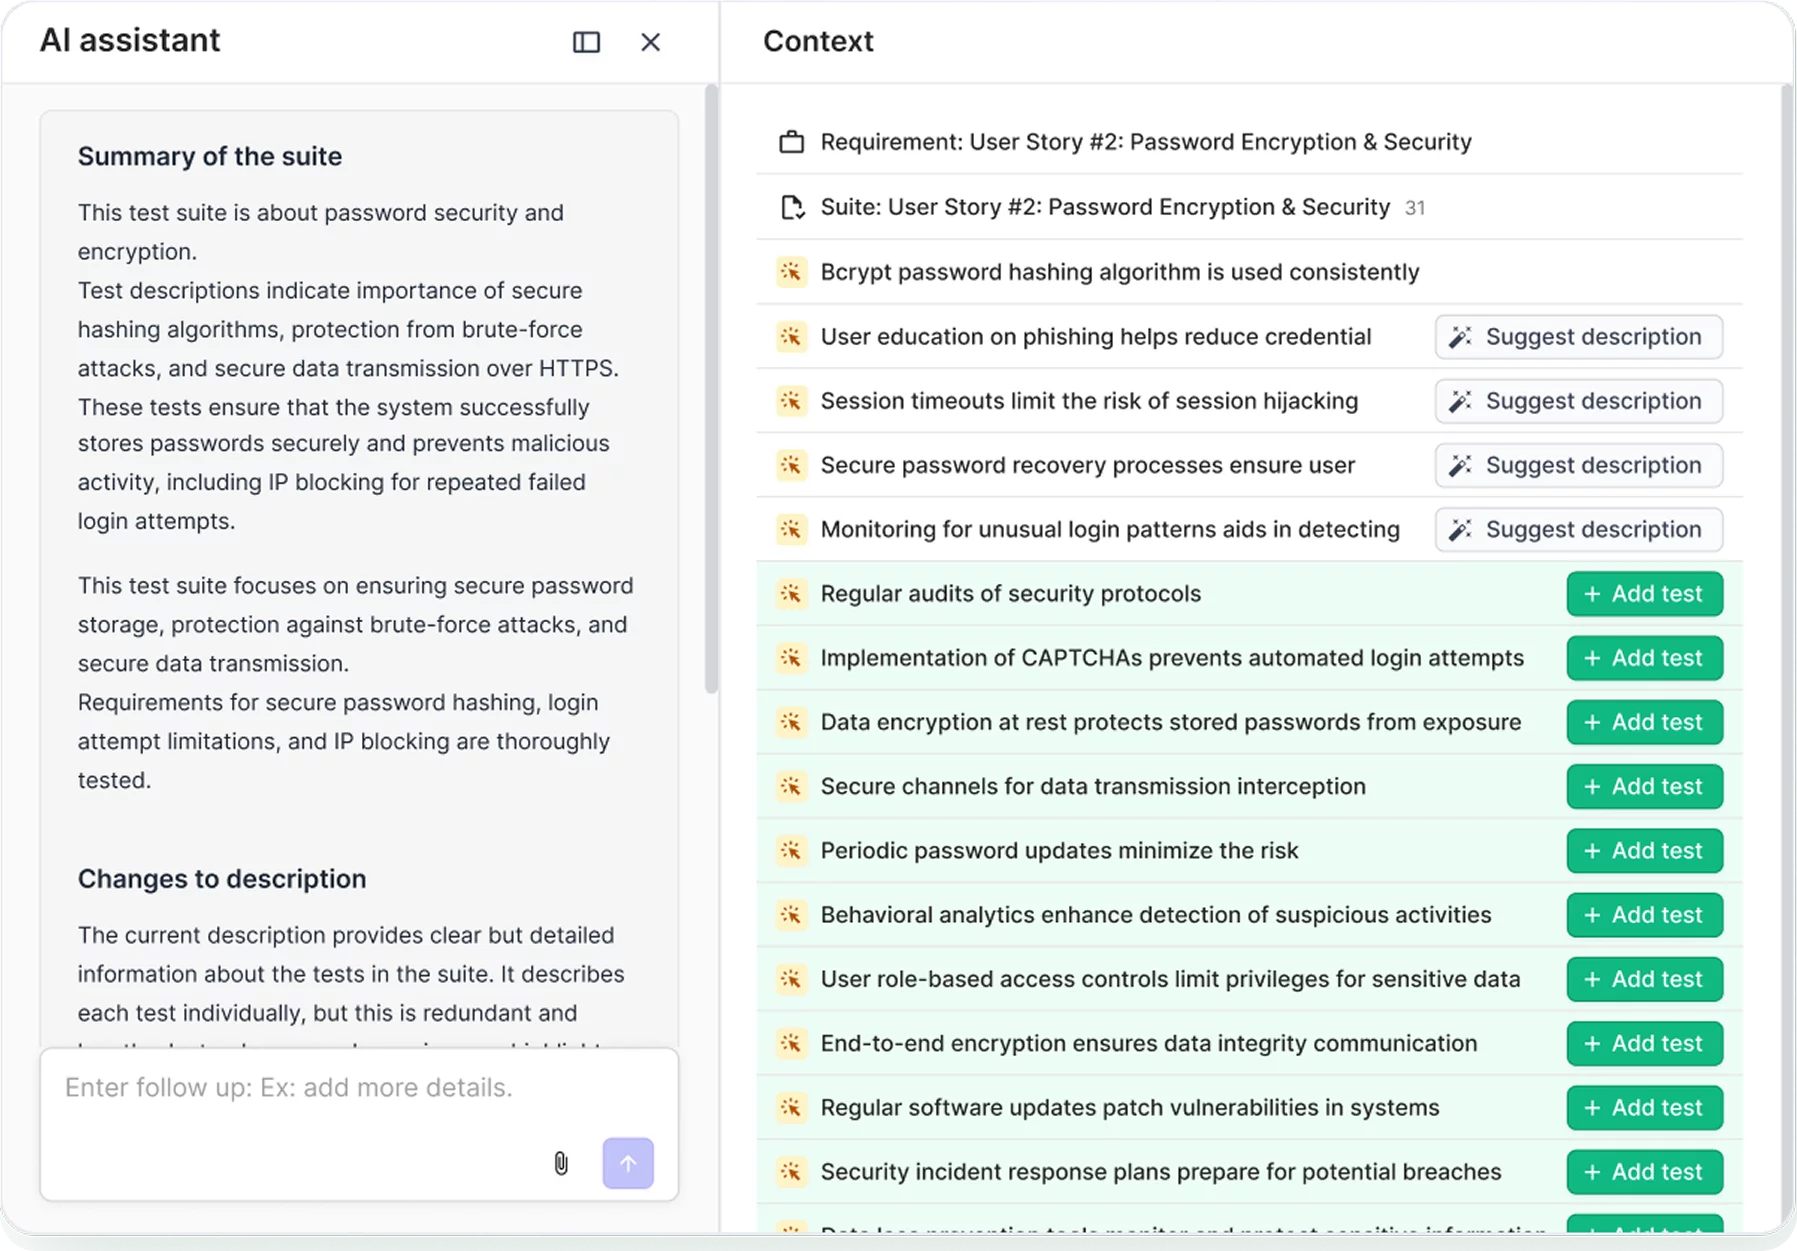The width and height of the screenshot is (1797, 1251).
Task: Click AI sparkle icon beside Bcrypt password hashing
Action: pyautogui.click(x=791, y=272)
